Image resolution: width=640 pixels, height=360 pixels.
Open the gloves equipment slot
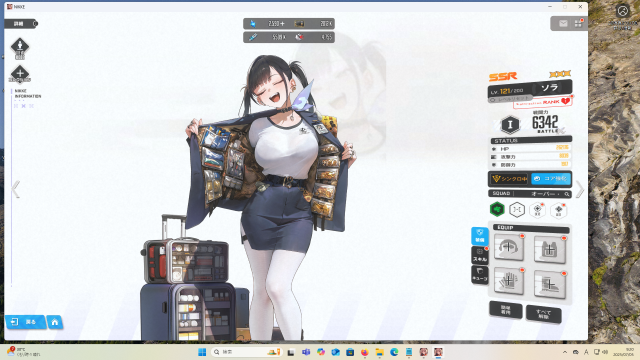[x=509, y=281]
